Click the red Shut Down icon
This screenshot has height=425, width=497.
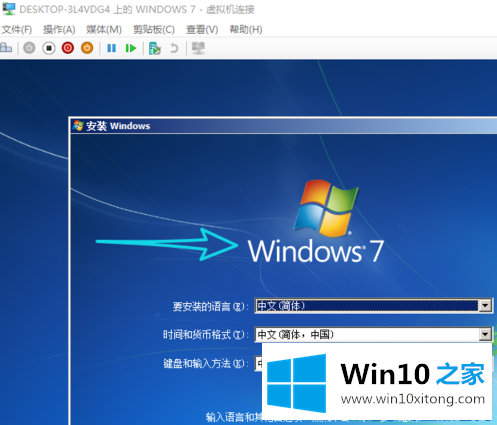tap(68, 48)
